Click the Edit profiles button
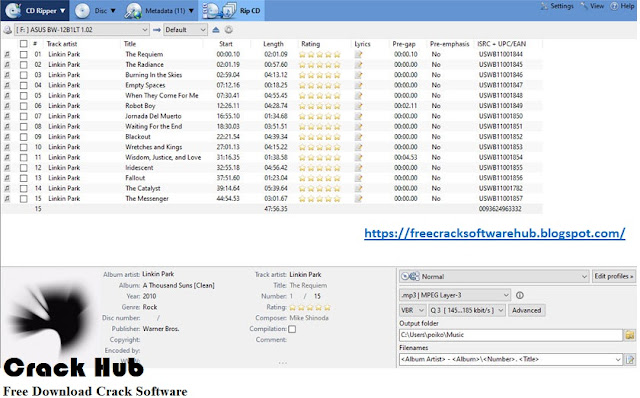Viewport: 640px width, 398px height. coord(613,276)
